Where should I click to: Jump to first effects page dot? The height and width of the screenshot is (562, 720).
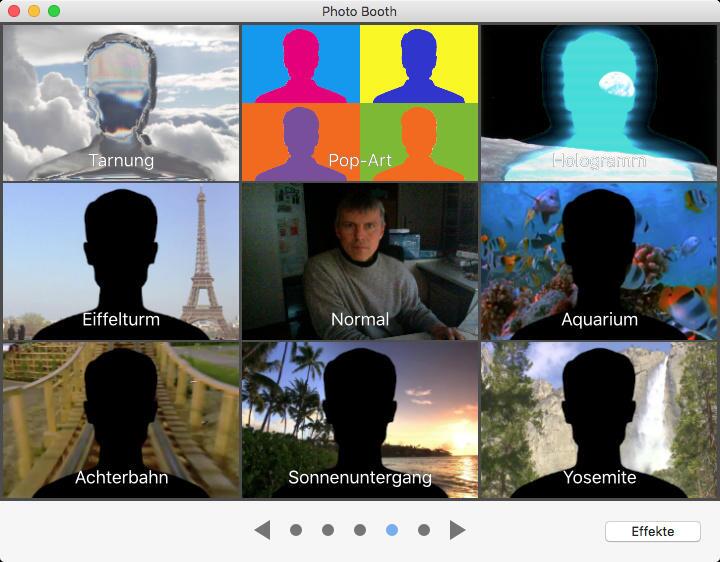click(x=296, y=530)
